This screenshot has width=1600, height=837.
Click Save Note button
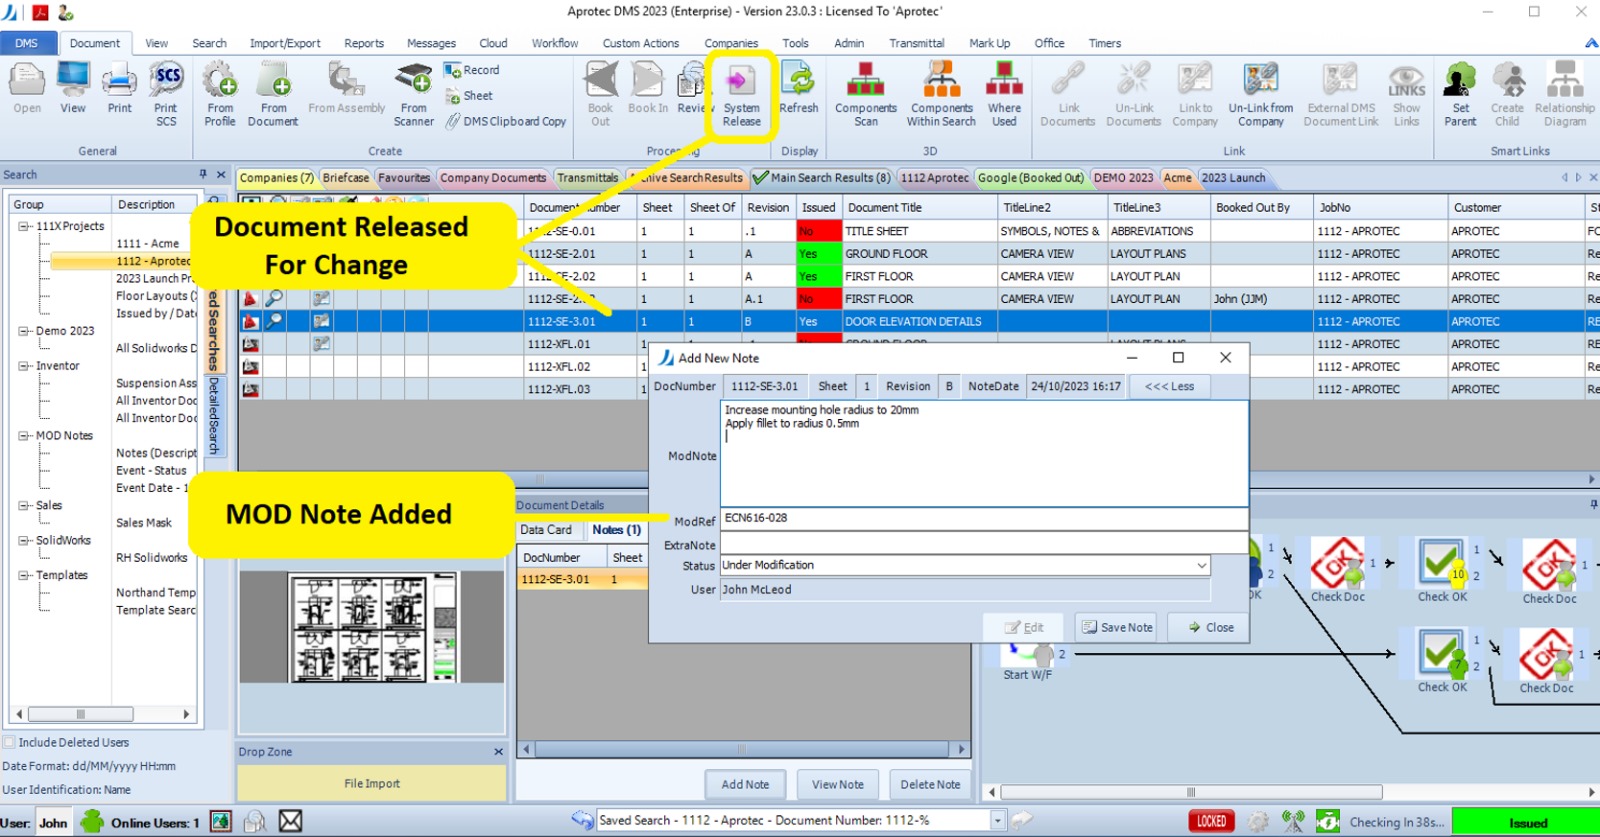coord(1117,627)
